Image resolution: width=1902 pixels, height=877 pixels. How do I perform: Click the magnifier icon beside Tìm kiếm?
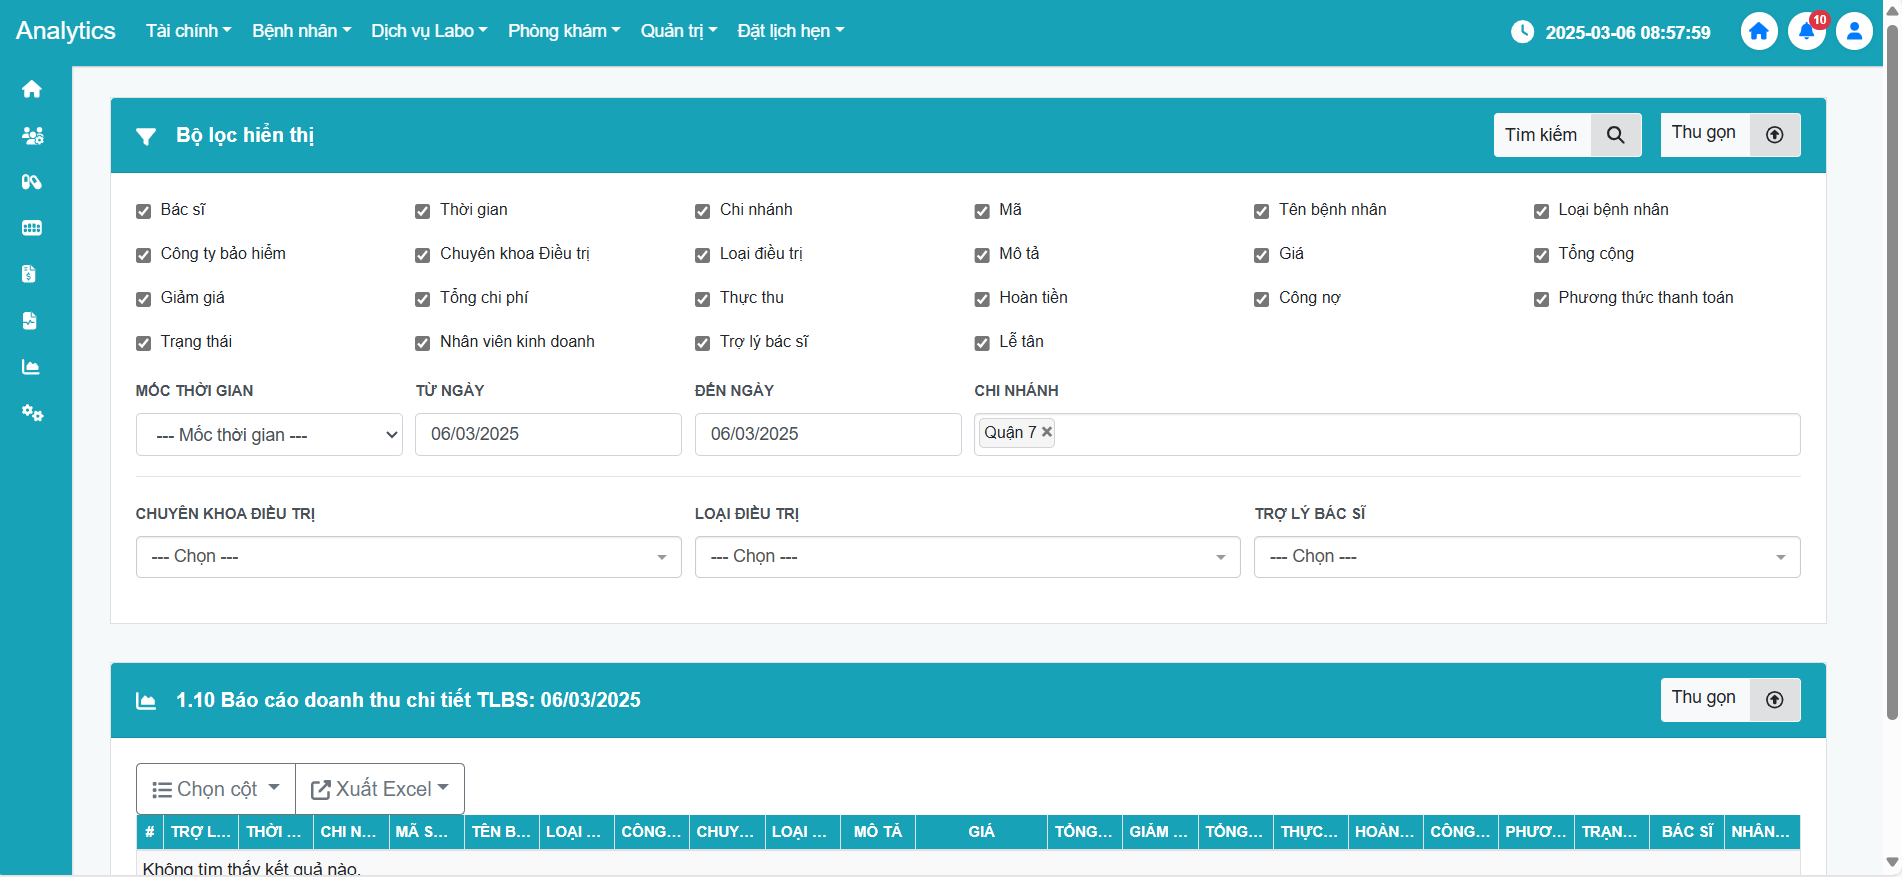point(1615,135)
